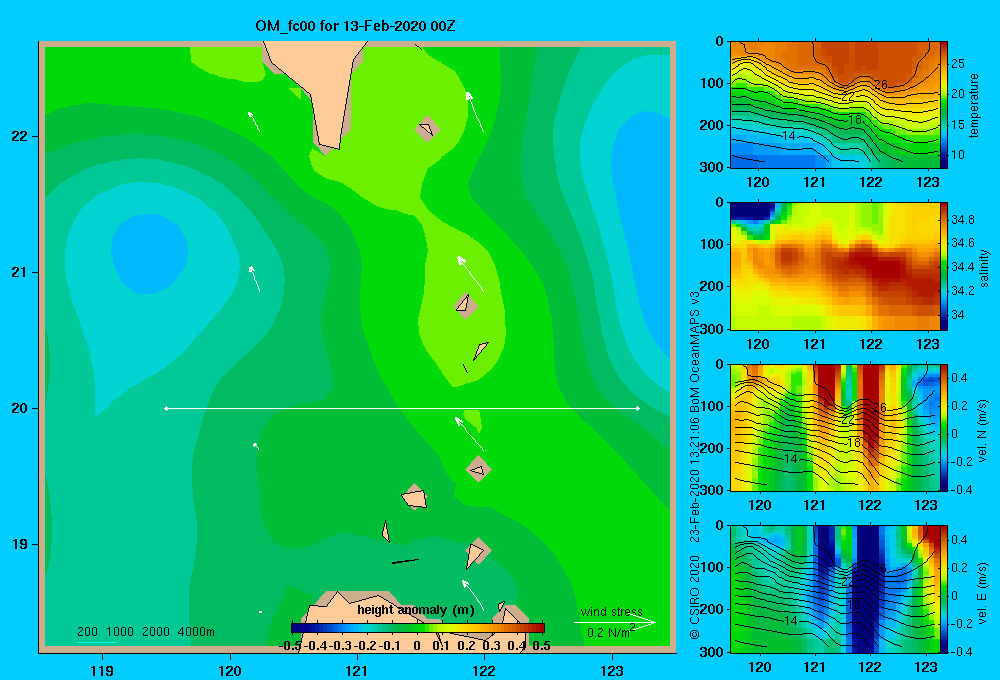
Task: Open the northward velocity cross-section panel
Action: coord(834,427)
